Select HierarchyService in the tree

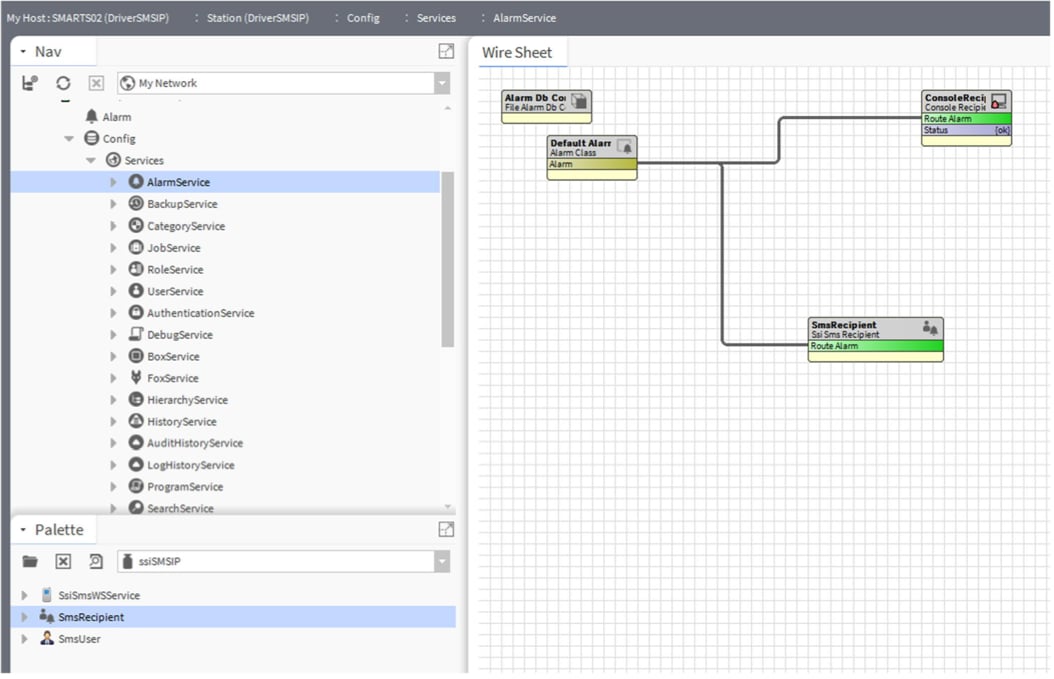pos(187,399)
